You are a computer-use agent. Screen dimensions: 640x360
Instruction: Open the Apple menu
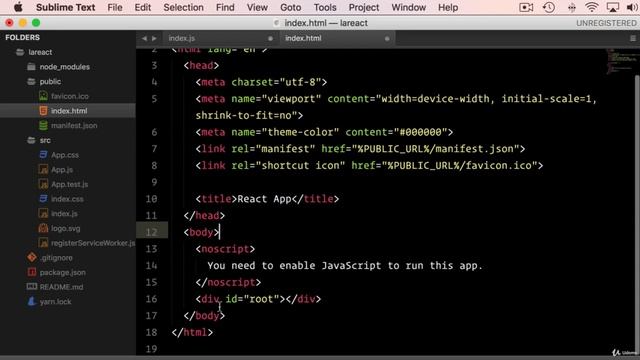click(x=18, y=7)
